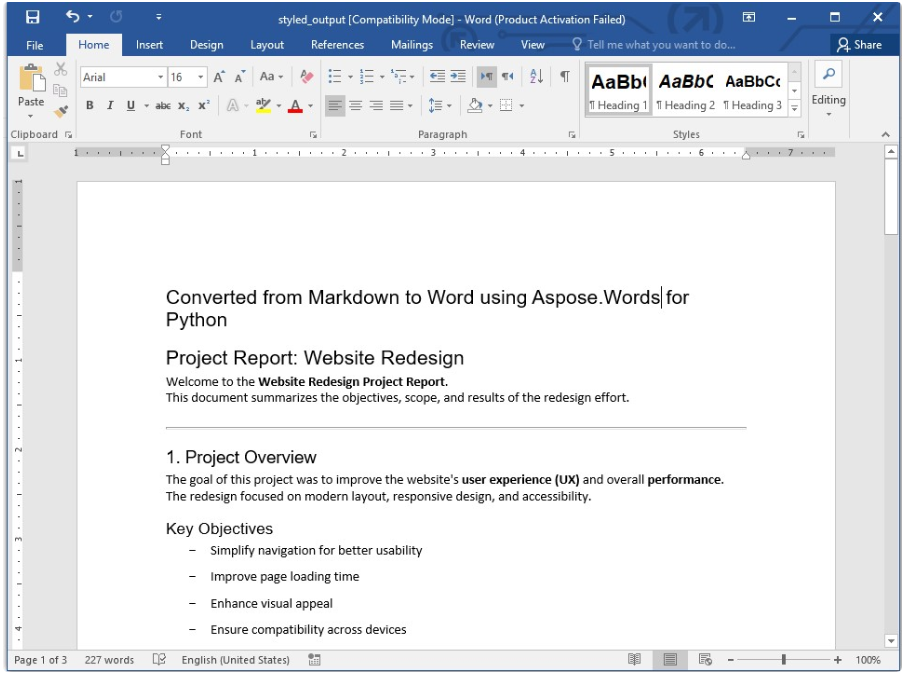Increase the paragraph indent

[458, 77]
